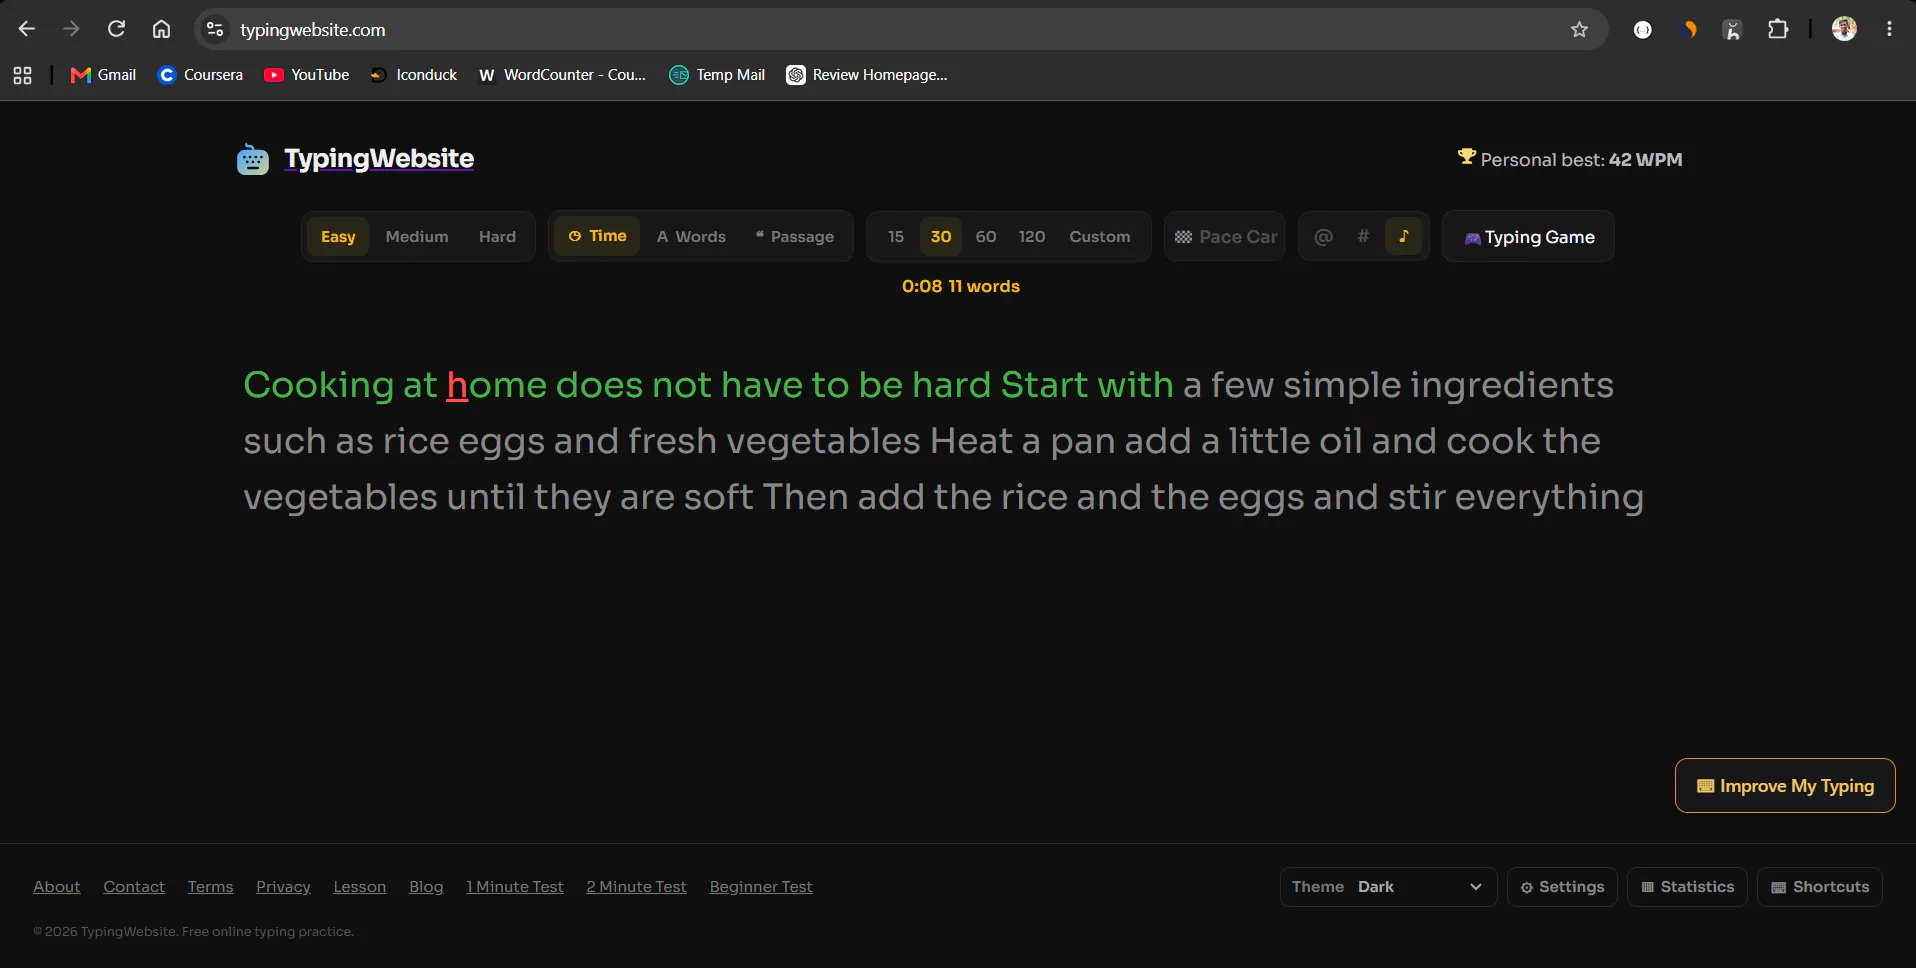Switch to Time mode
The image size is (1916, 968).
click(x=597, y=236)
